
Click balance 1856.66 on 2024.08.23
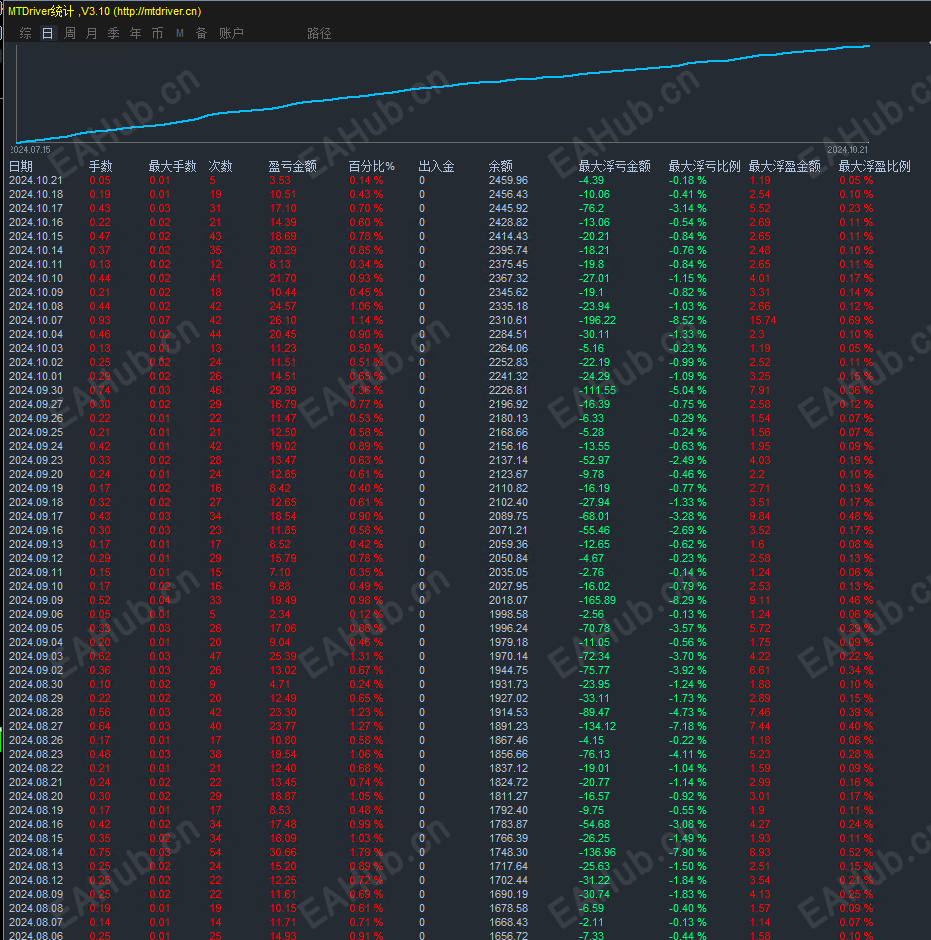point(508,754)
